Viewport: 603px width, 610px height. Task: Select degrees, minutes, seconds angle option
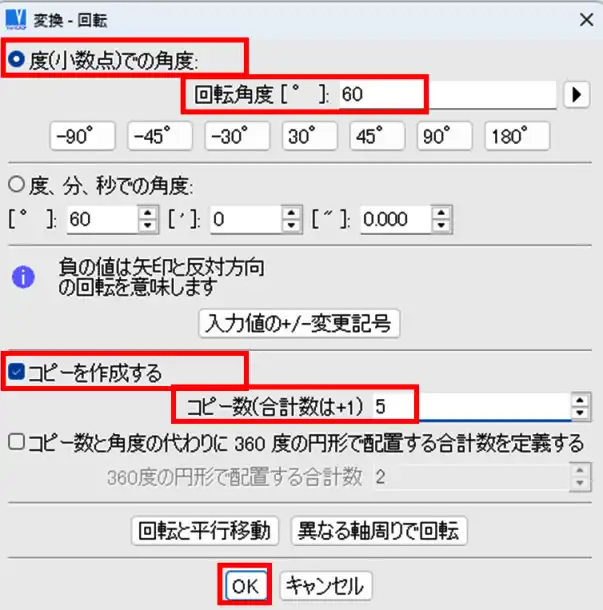click(x=16, y=184)
